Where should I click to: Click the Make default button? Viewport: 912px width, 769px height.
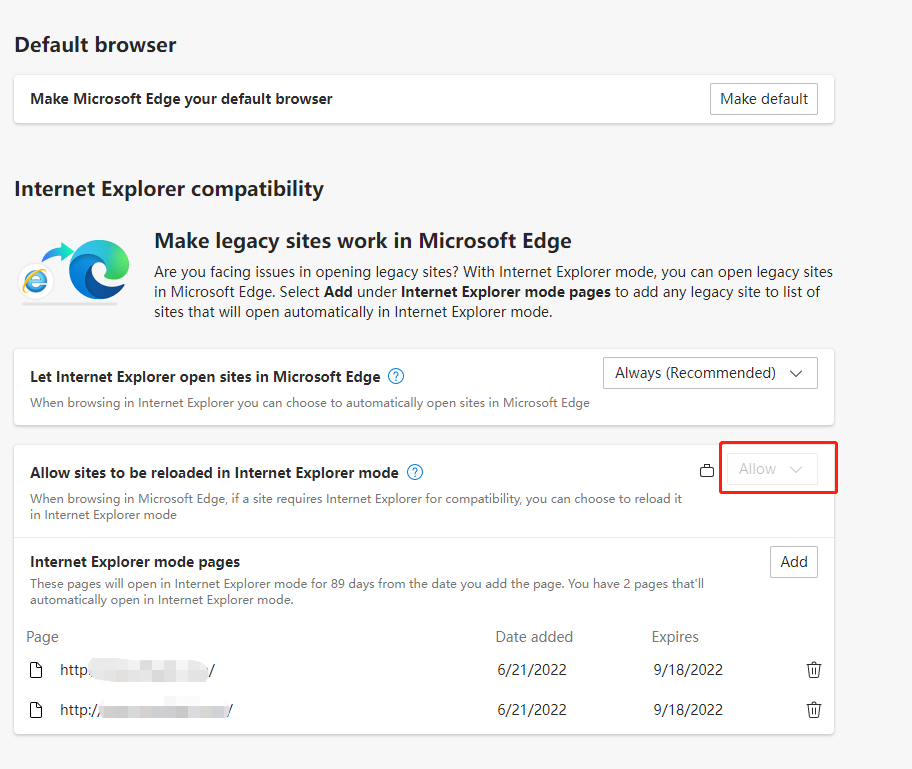coord(763,99)
